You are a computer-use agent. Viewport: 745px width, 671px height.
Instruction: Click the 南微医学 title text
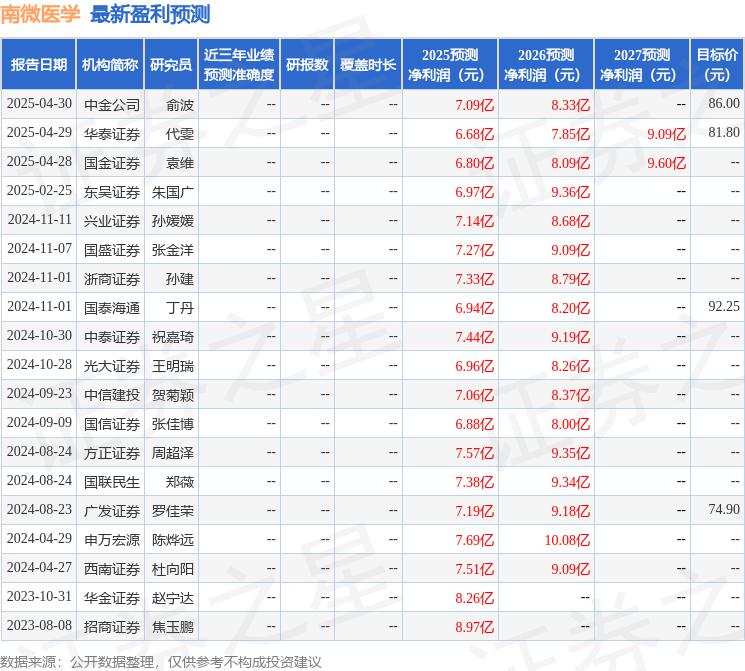40,14
